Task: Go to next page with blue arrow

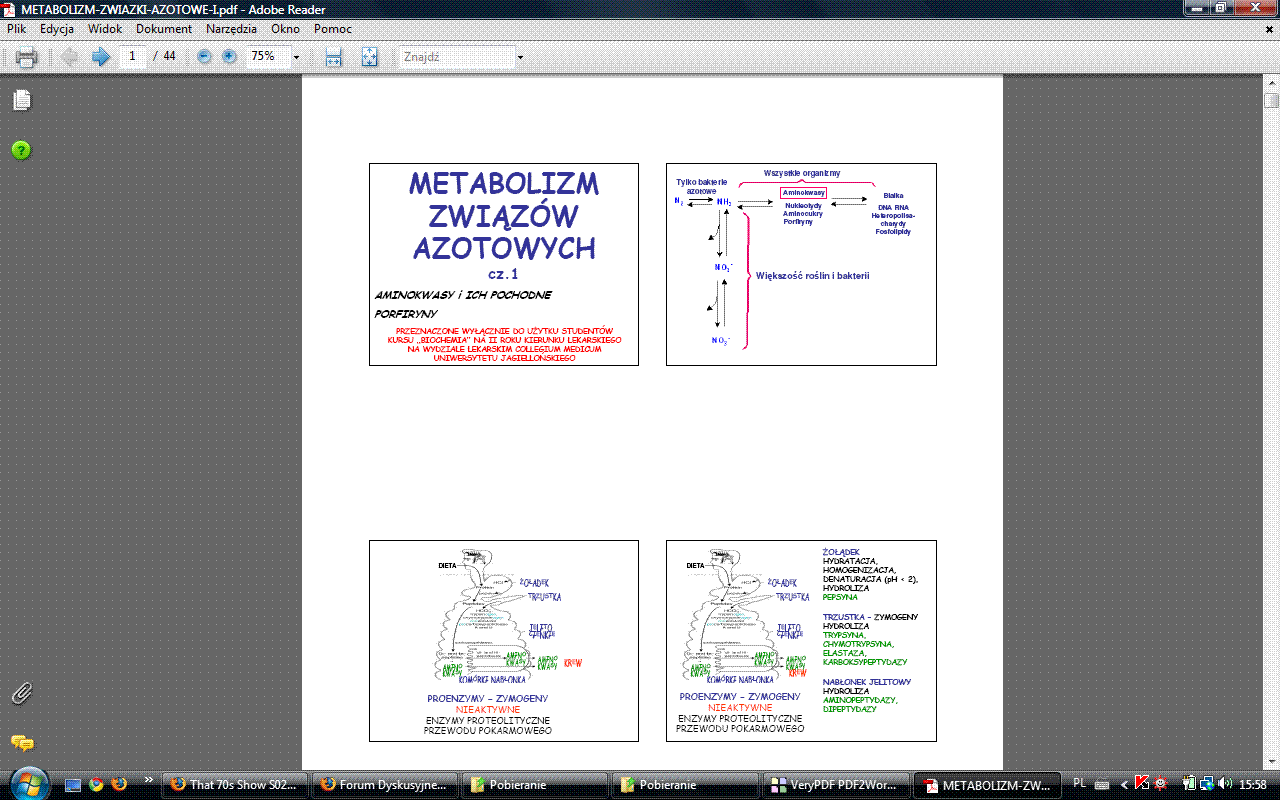Action: (100, 57)
